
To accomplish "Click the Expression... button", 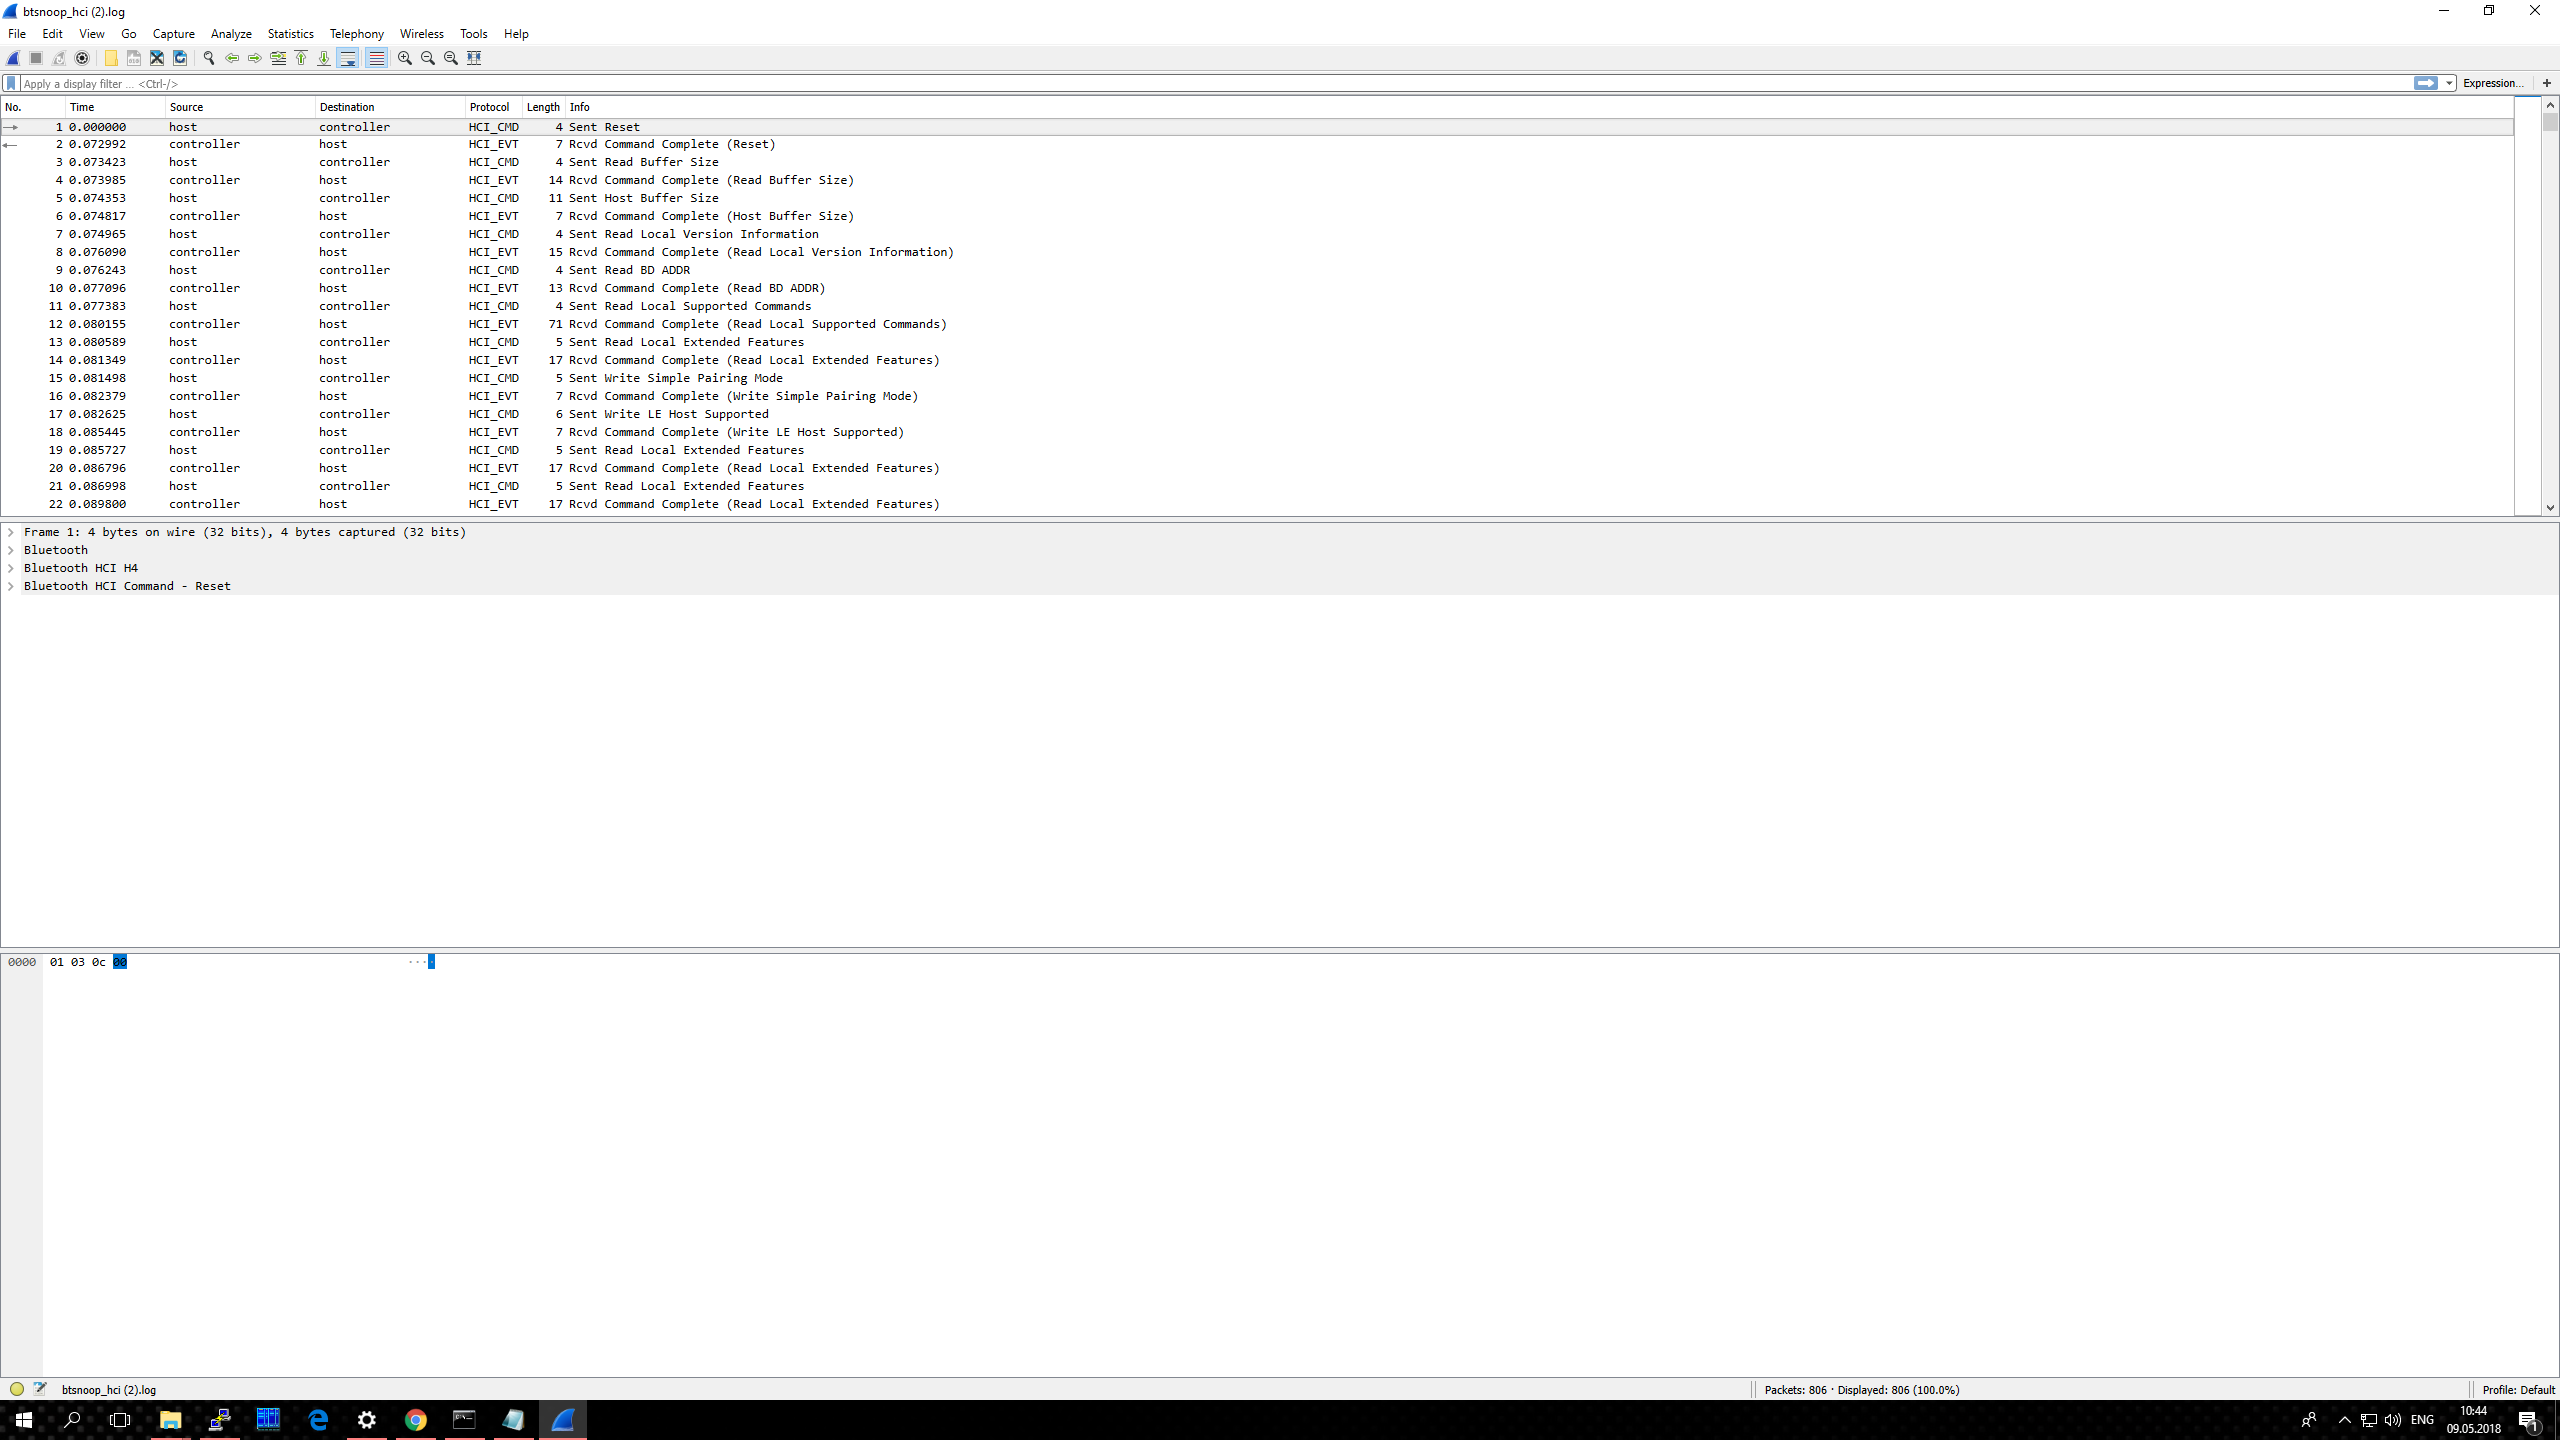I will coord(2492,83).
